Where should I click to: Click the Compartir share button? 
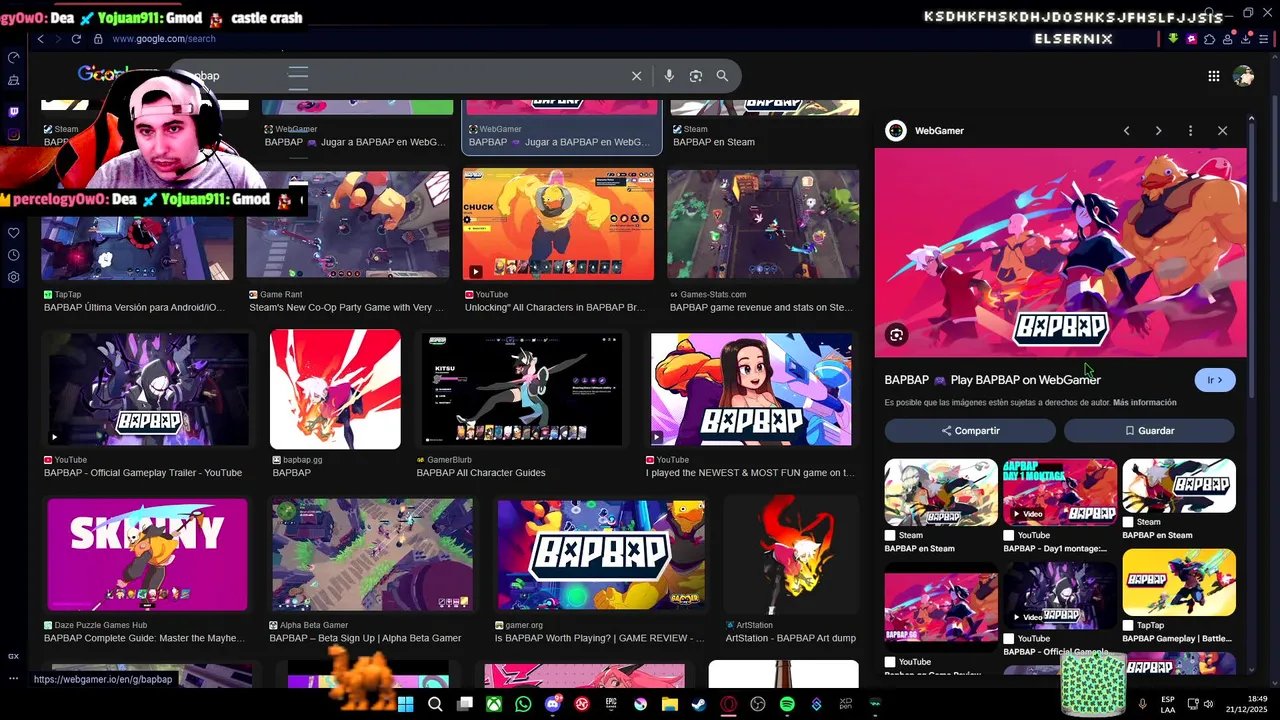(970, 431)
